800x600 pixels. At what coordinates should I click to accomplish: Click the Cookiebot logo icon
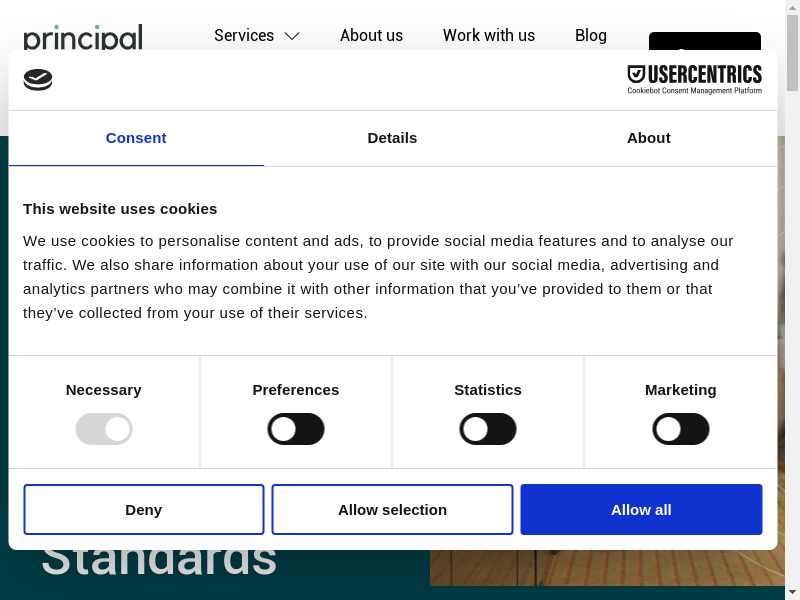(38, 80)
